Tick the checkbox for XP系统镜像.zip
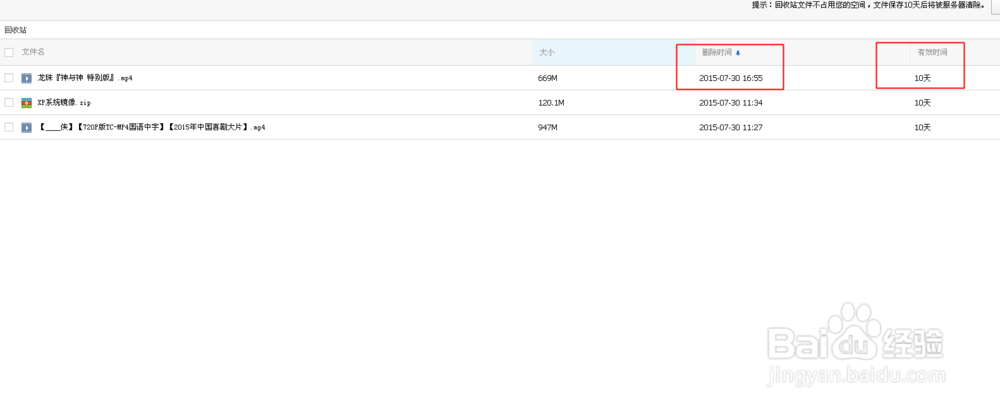Viewport: 1000px width, 409px height. tap(9, 103)
